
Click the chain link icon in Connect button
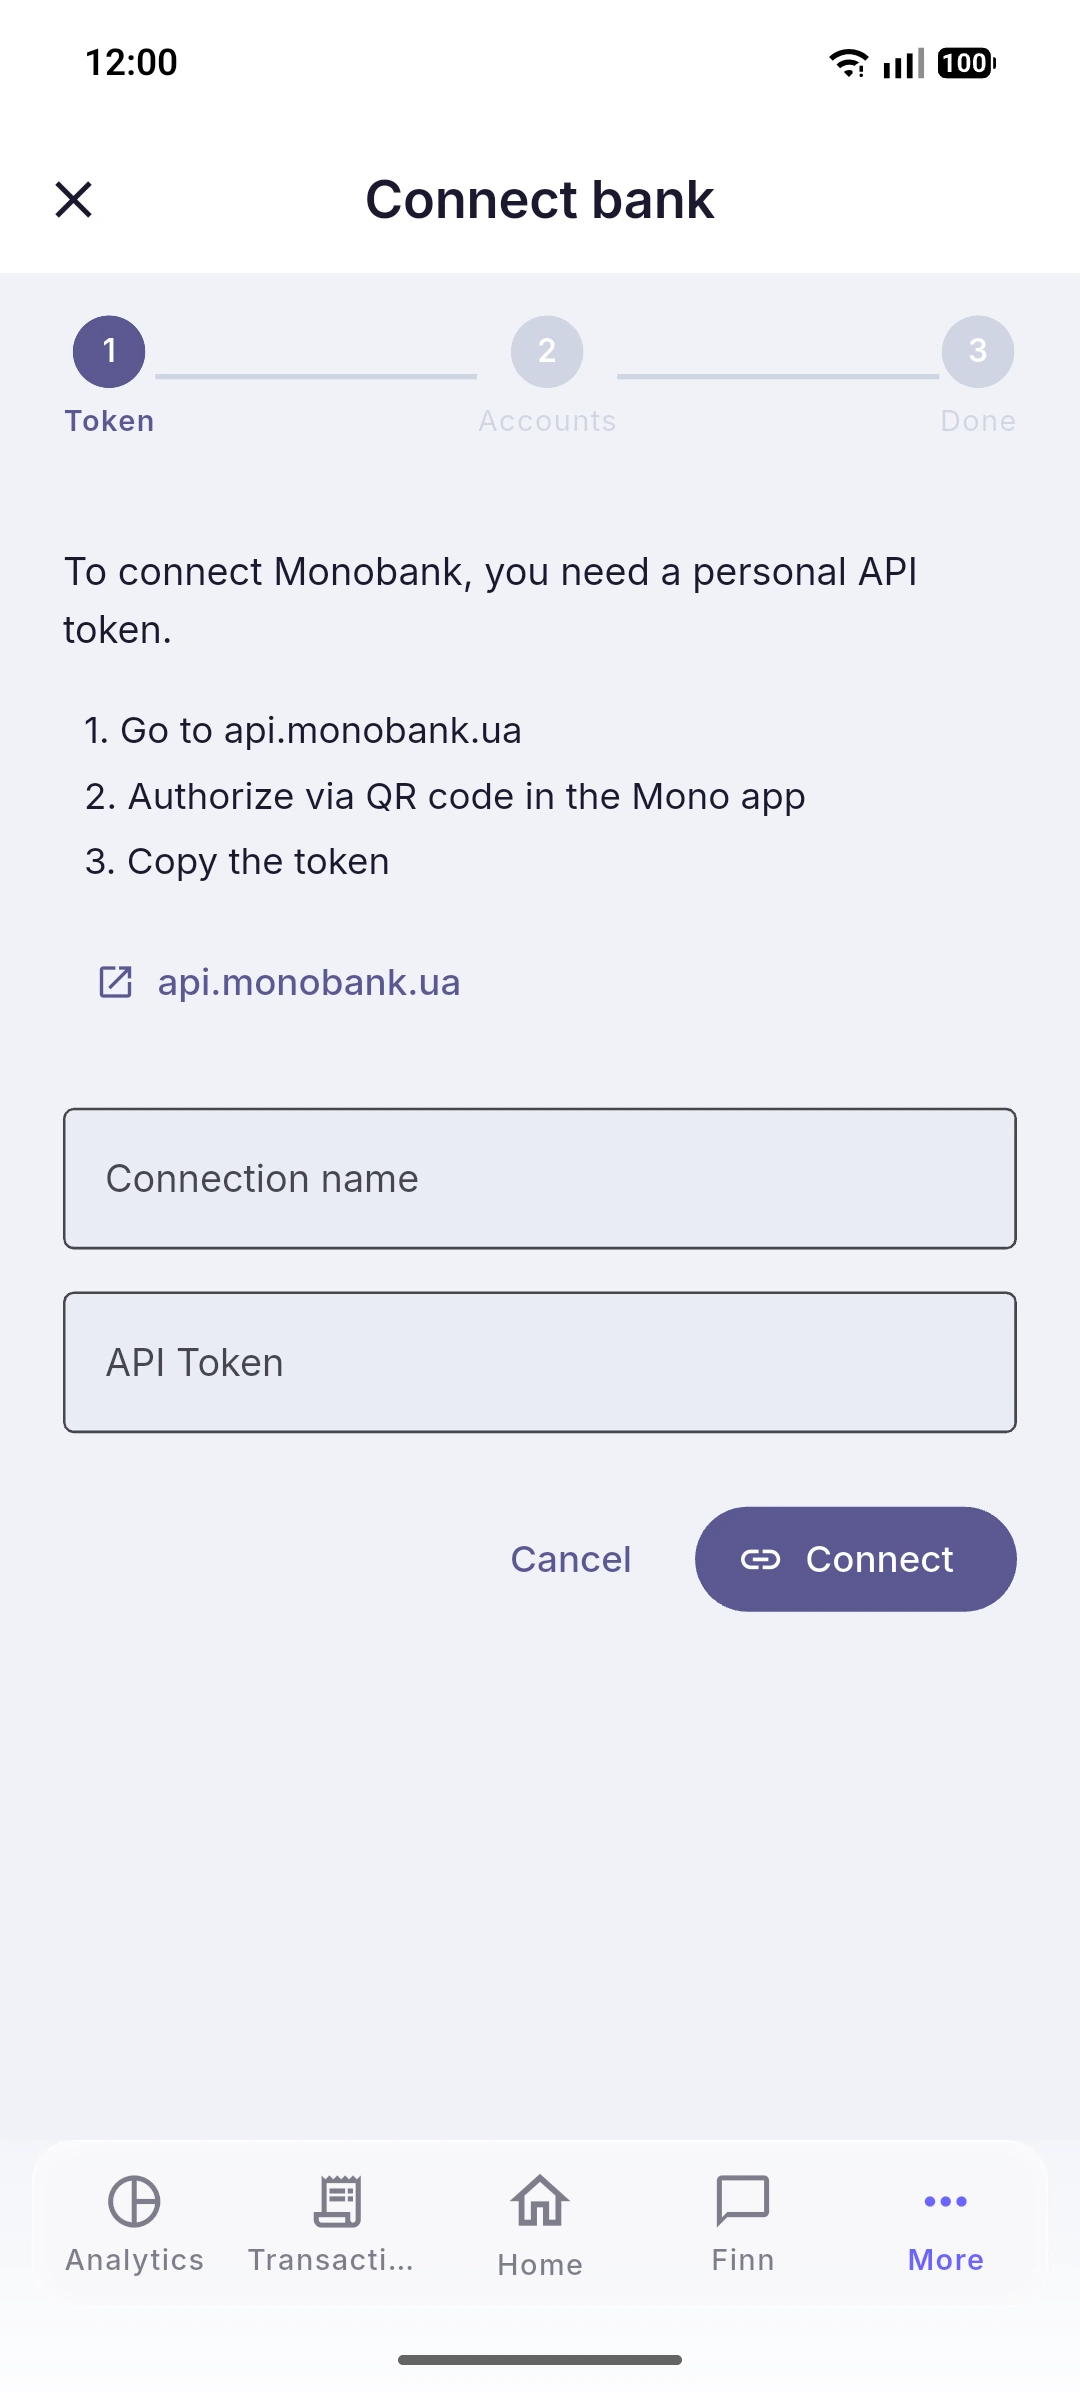tap(760, 1559)
